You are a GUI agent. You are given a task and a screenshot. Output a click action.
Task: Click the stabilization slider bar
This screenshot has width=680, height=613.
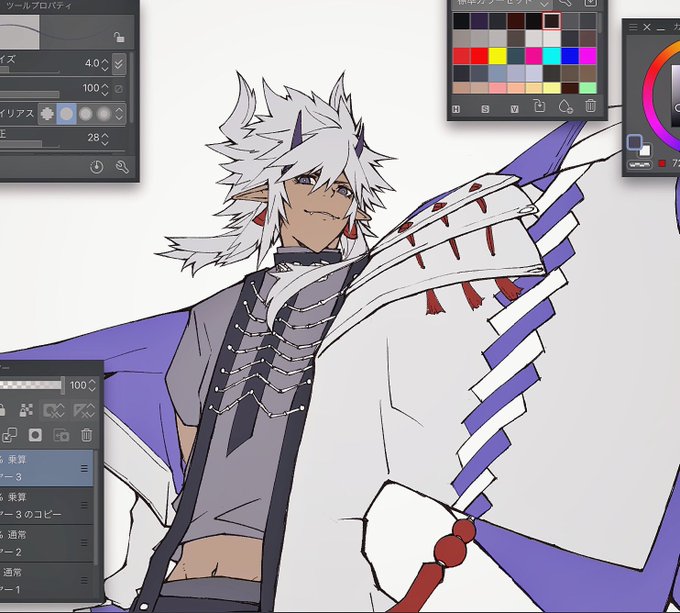pyautogui.click(x=29, y=143)
